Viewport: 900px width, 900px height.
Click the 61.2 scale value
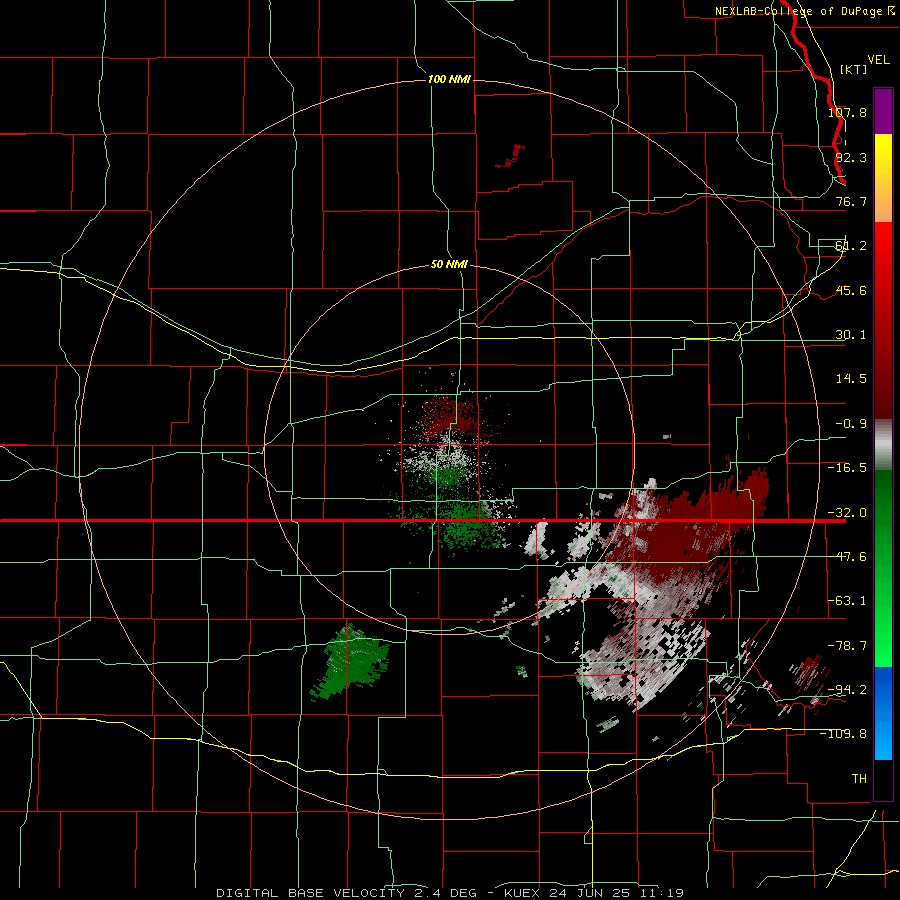(851, 246)
